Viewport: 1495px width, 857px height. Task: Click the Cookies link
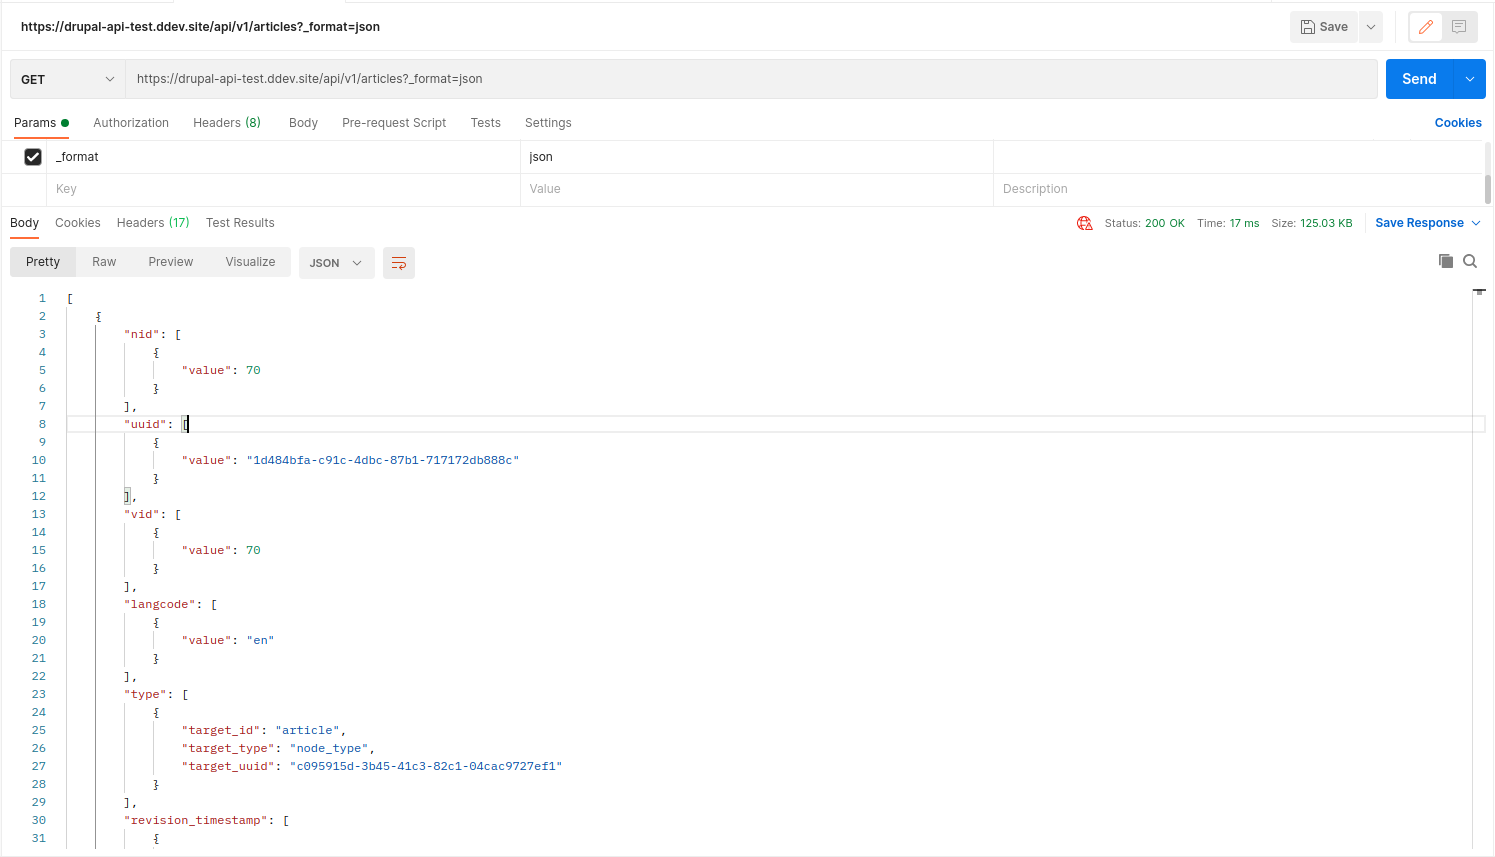pos(1458,123)
